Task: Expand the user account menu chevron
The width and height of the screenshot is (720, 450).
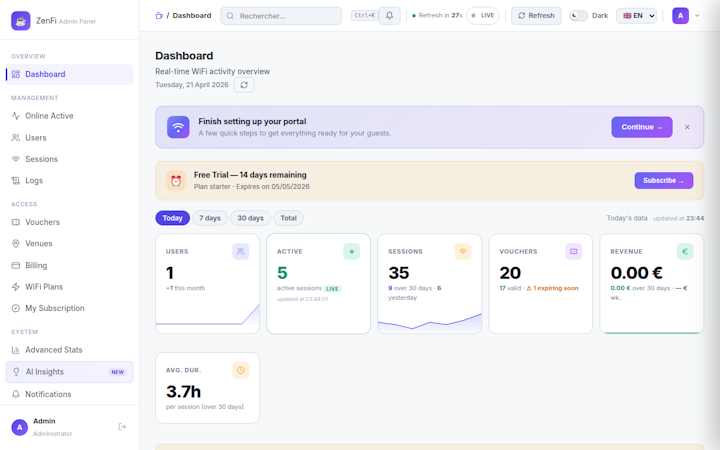Action: click(x=697, y=16)
